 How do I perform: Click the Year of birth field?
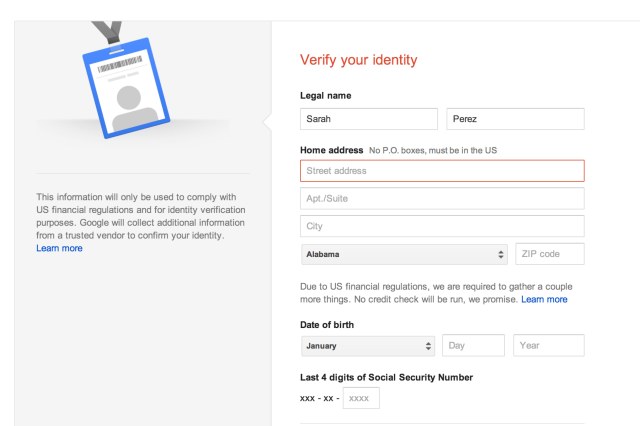[548, 346]
